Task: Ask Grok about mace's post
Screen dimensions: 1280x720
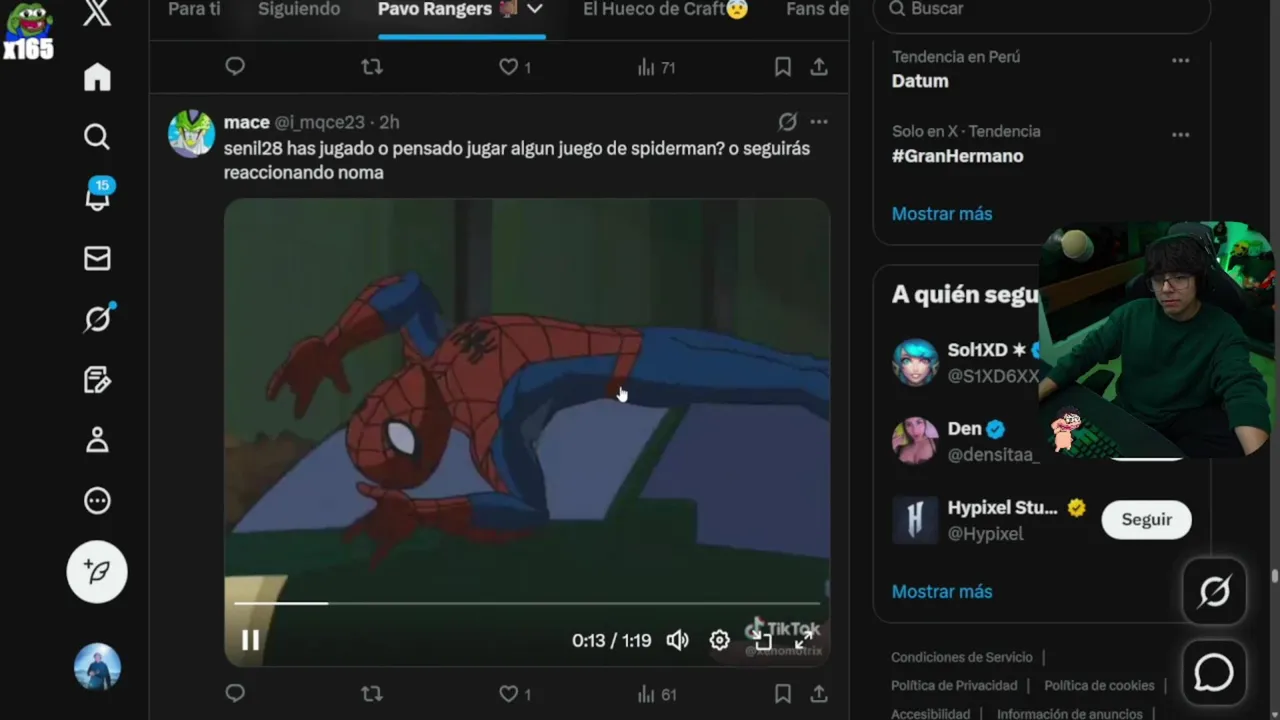Action: pos(788,122)
